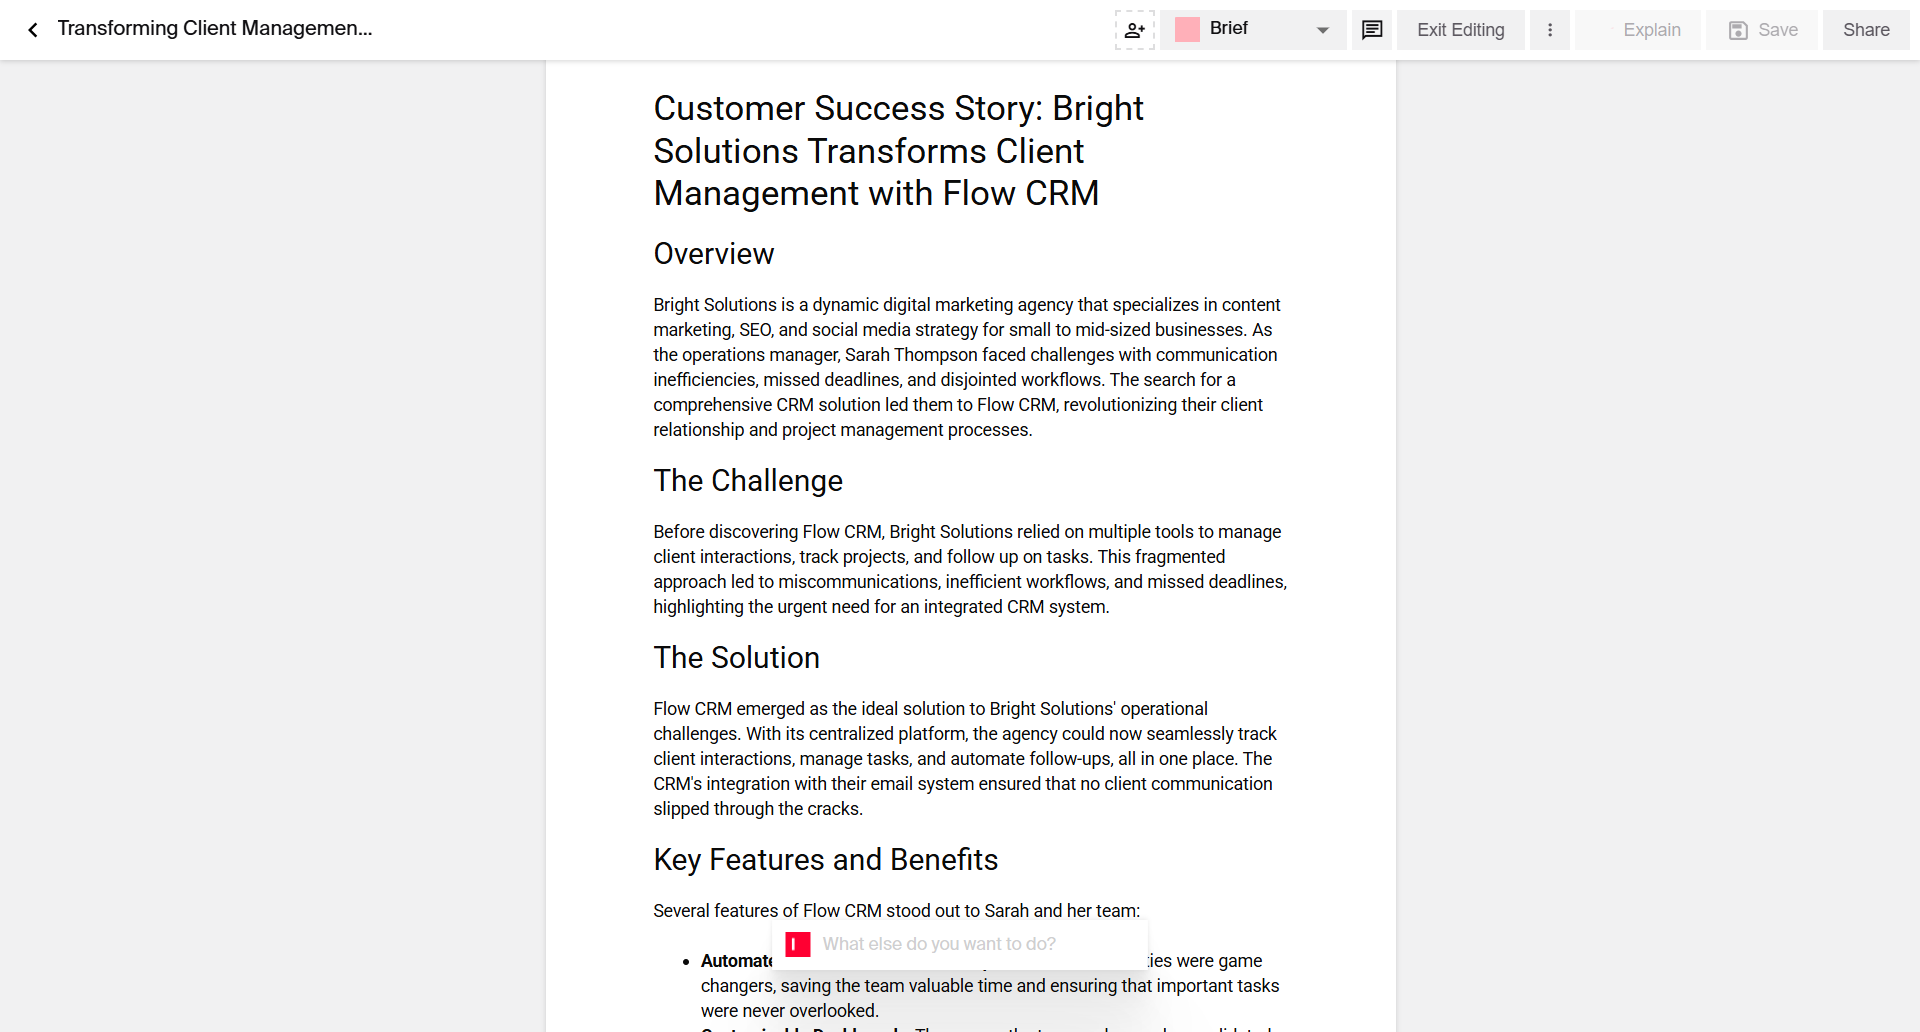Click the pink color swatch next to Brief
The height and width of the screenshot is (1032, 1920).
(x=1187, y=29)
